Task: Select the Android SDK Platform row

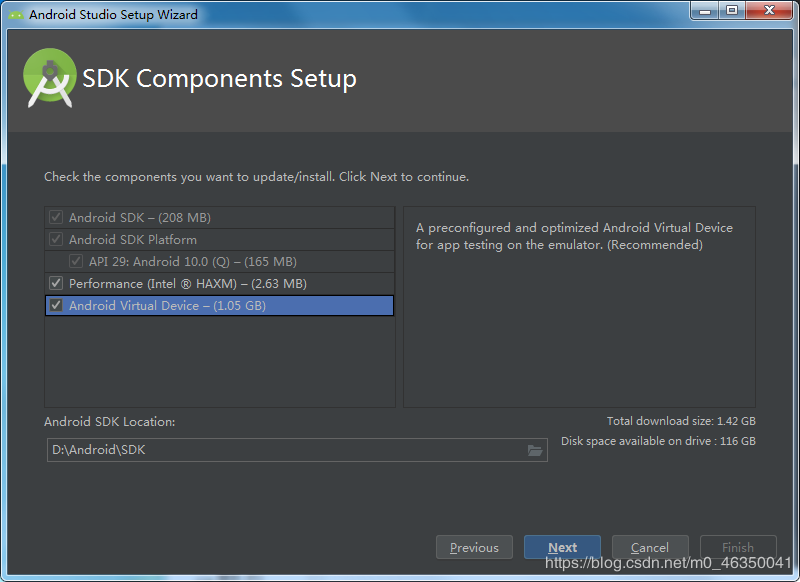Action: tap(219, 239)
